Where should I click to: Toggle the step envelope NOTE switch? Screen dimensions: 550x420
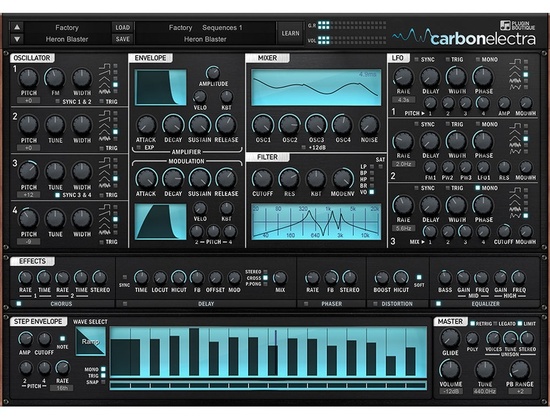[x=62, y=339]
